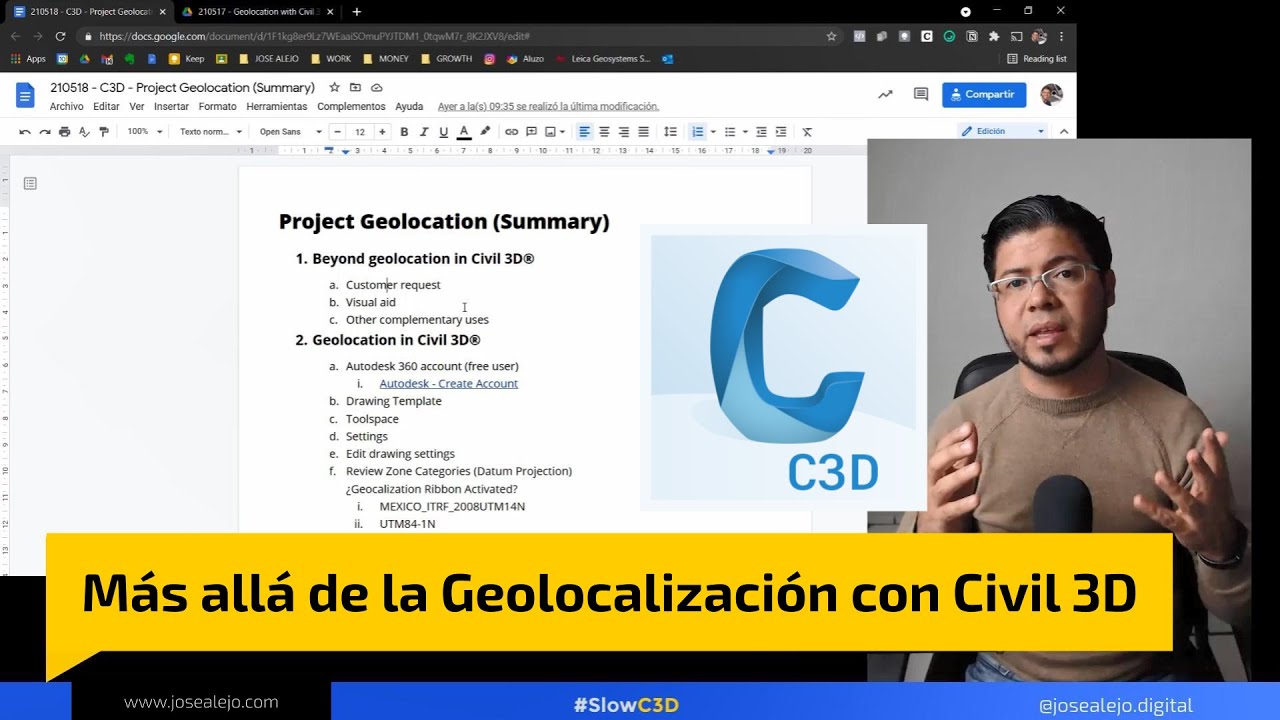Toggle underline formatting
The height and width of the screenshot is (720, 1280).
pyautogui.click(x=444, y=132)
